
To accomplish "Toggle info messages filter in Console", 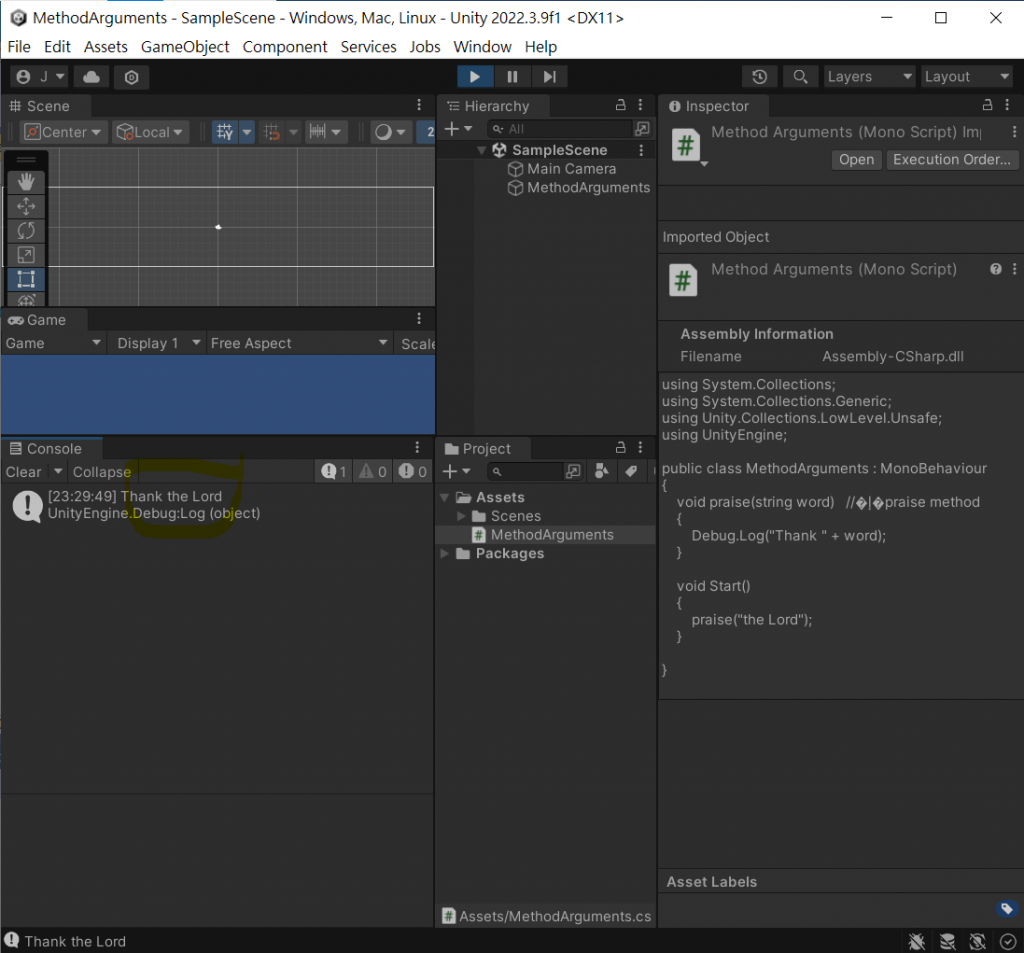I will [334, 472].
